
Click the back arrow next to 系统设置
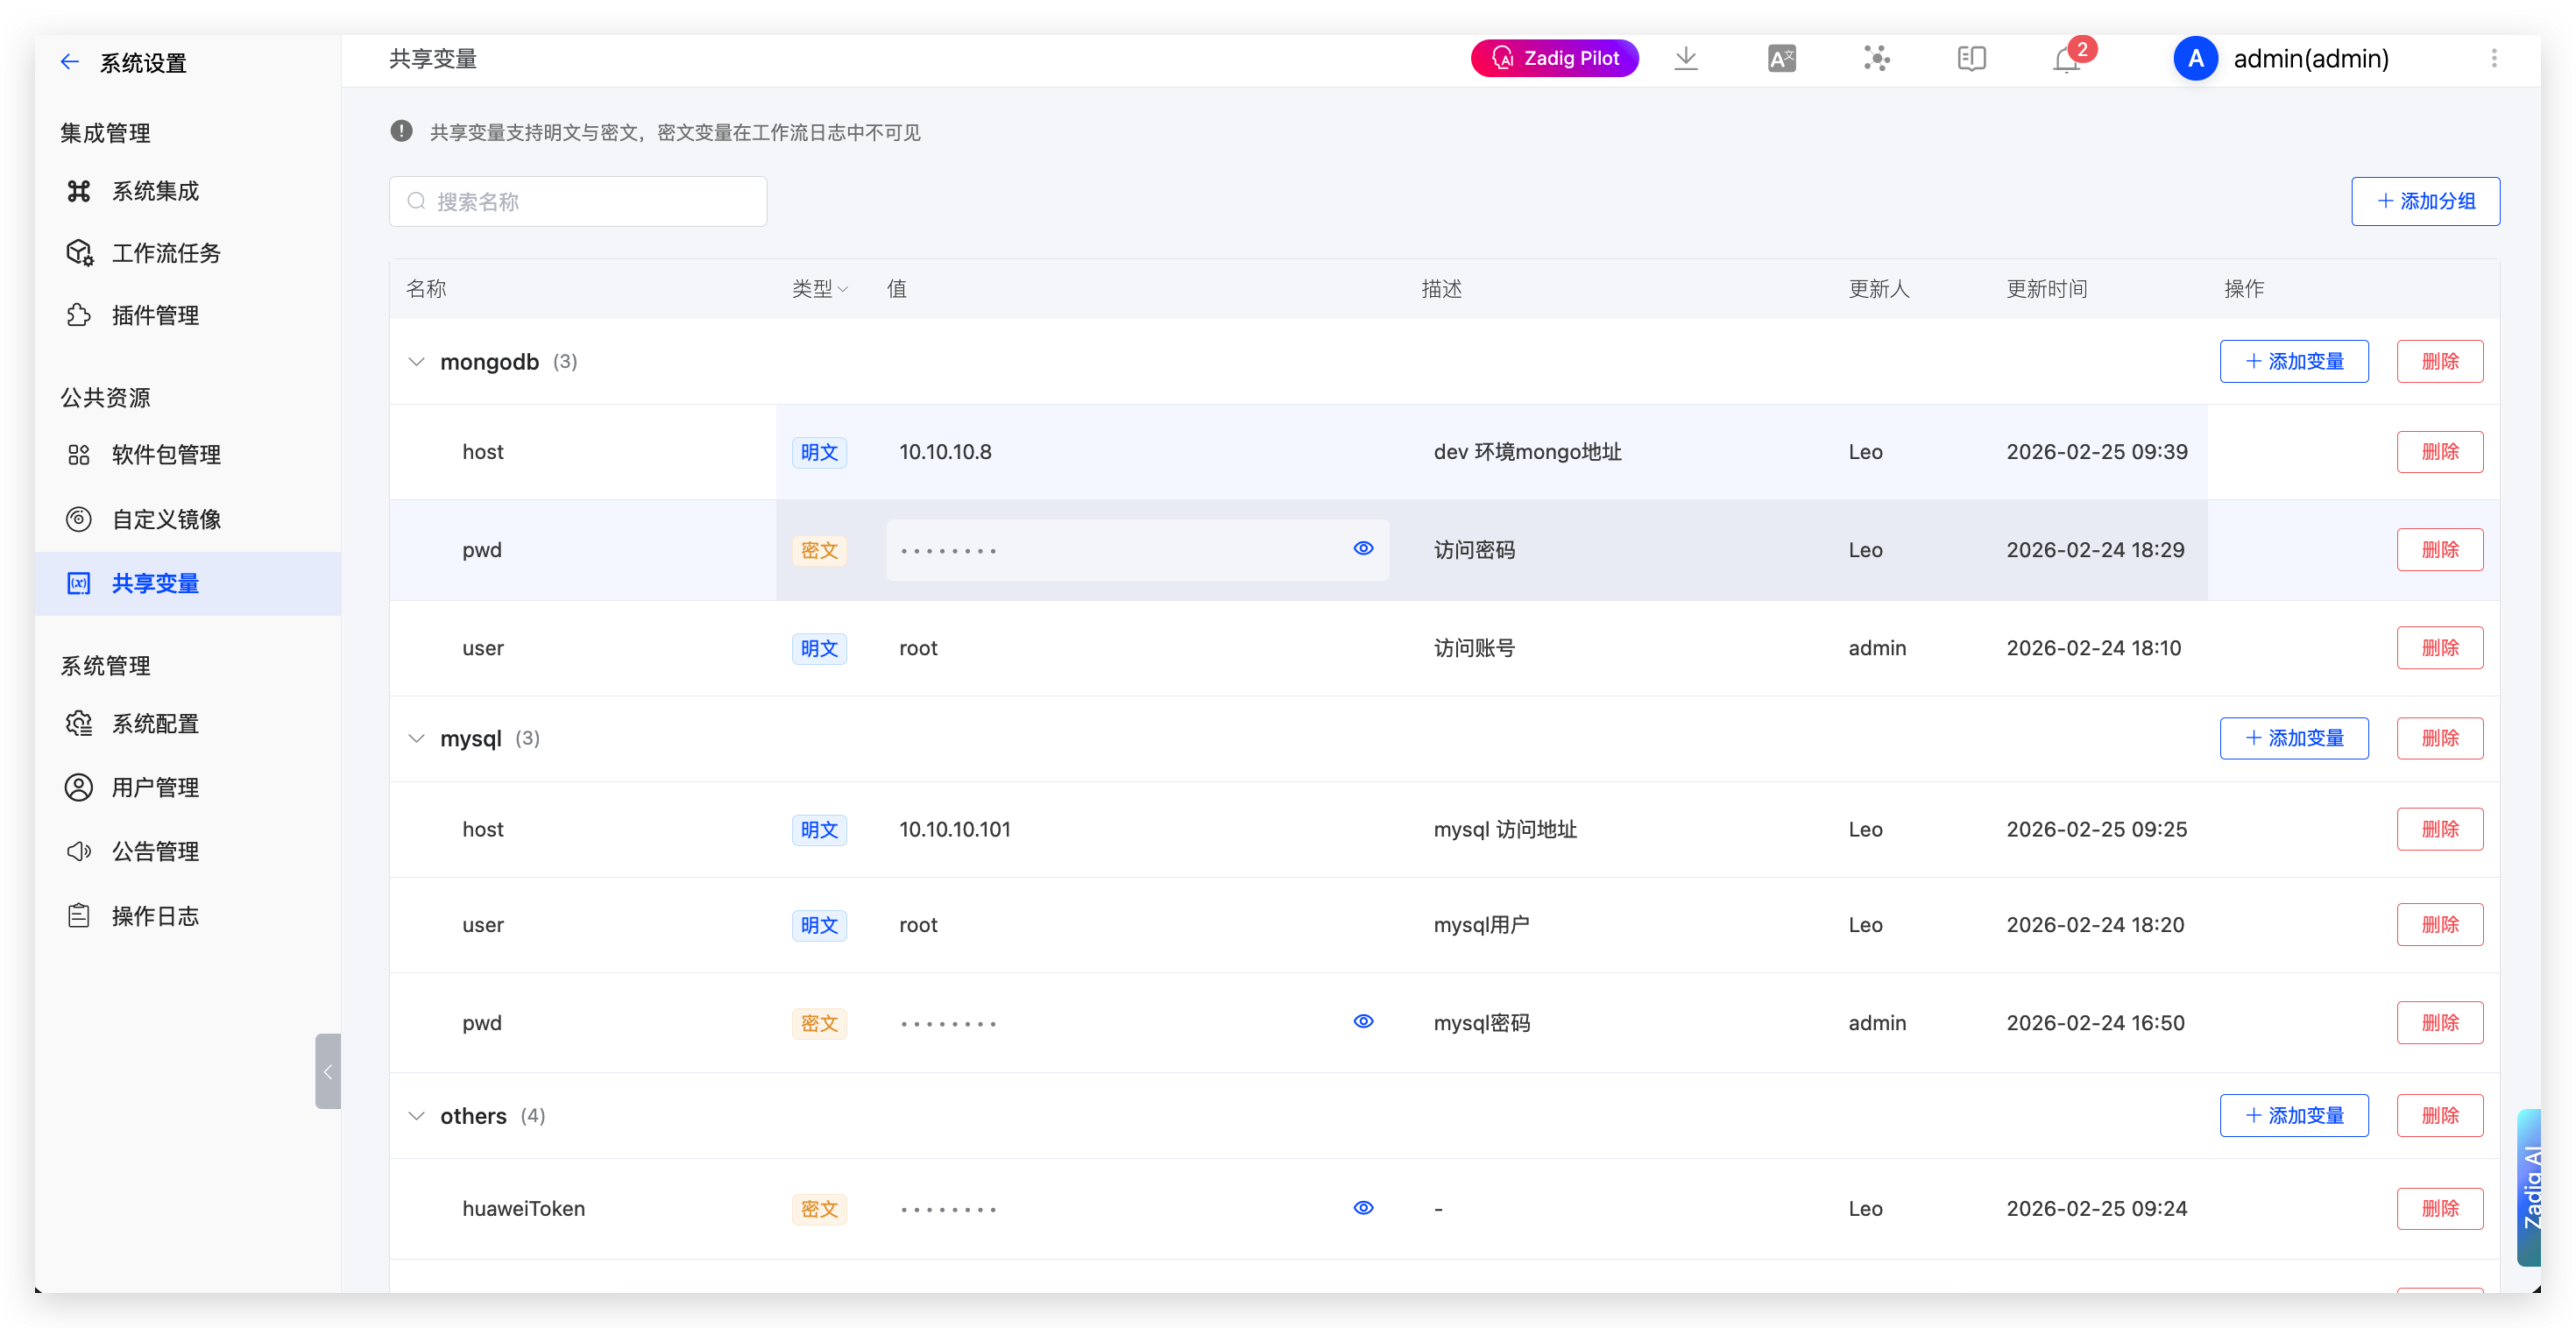pos(69,62)
